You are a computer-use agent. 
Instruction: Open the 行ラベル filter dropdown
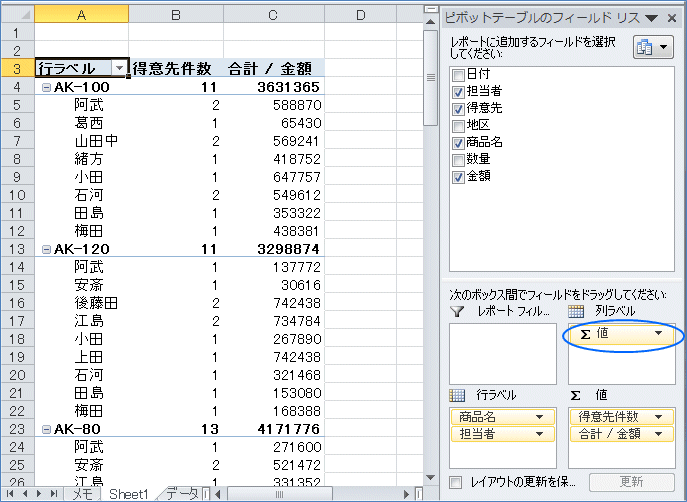click(x=119, y=68)
